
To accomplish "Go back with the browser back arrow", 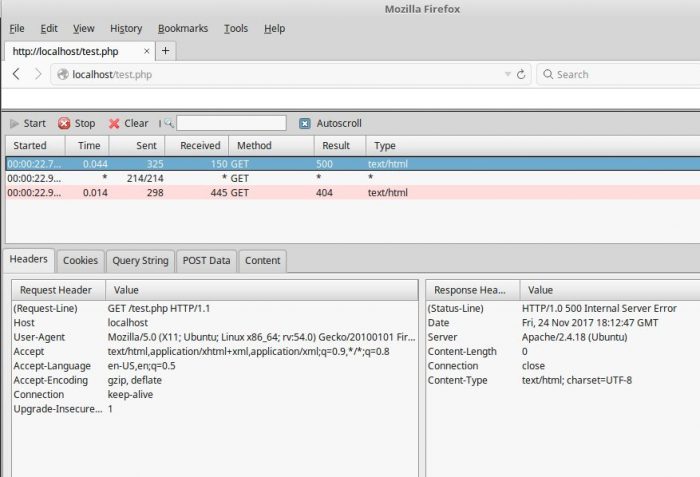I will click(17, 74).
